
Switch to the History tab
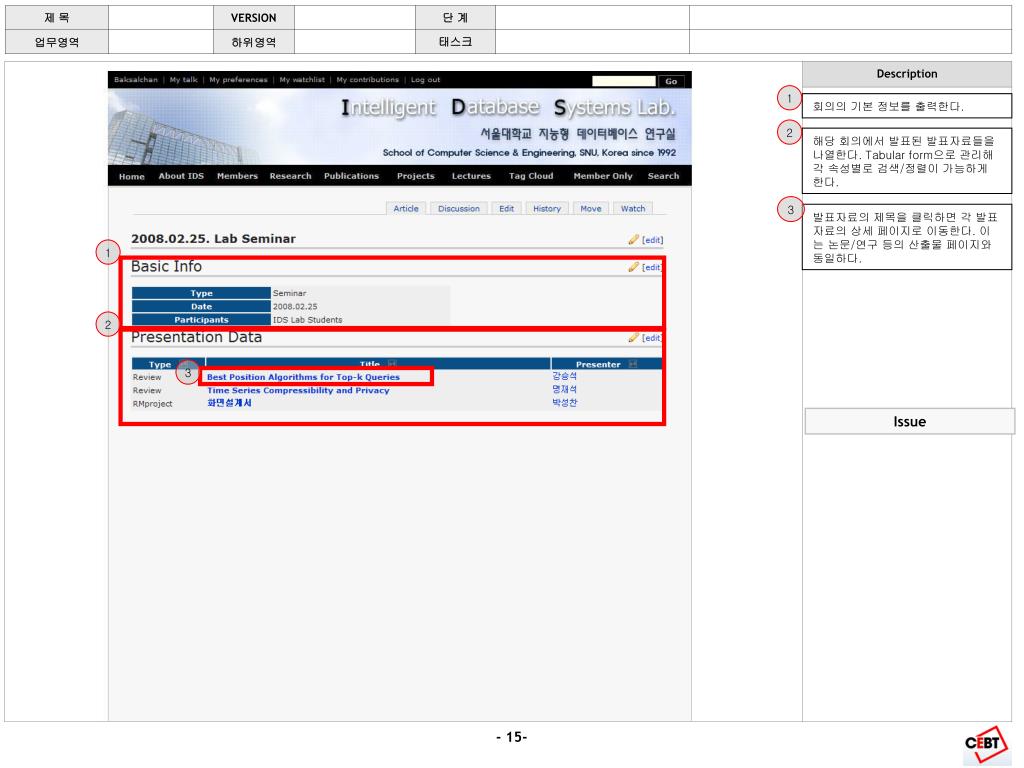[547, 208]
